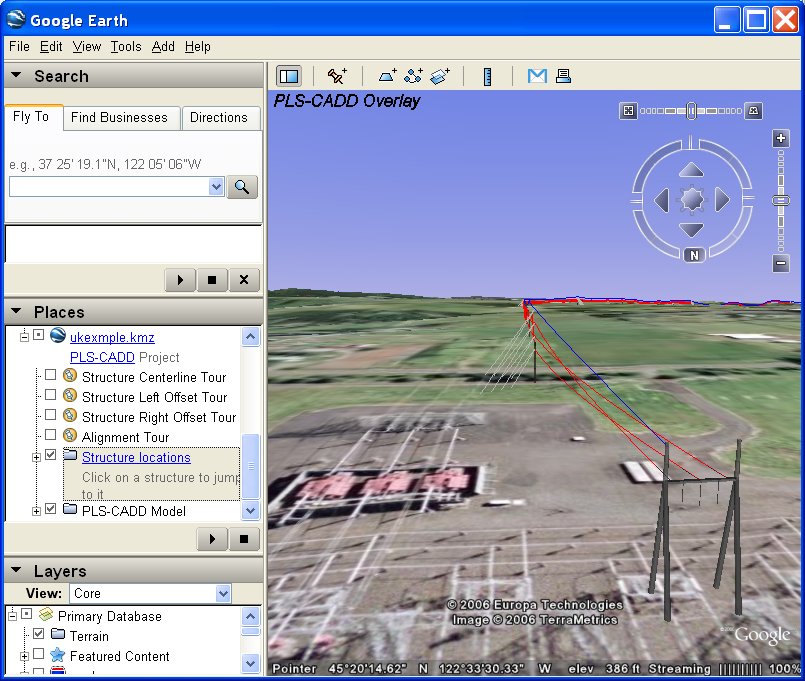Screen dimensions: 805x681
Task: Uncheck the Terrain layer checkbox
Action: [x=39, y=634]
